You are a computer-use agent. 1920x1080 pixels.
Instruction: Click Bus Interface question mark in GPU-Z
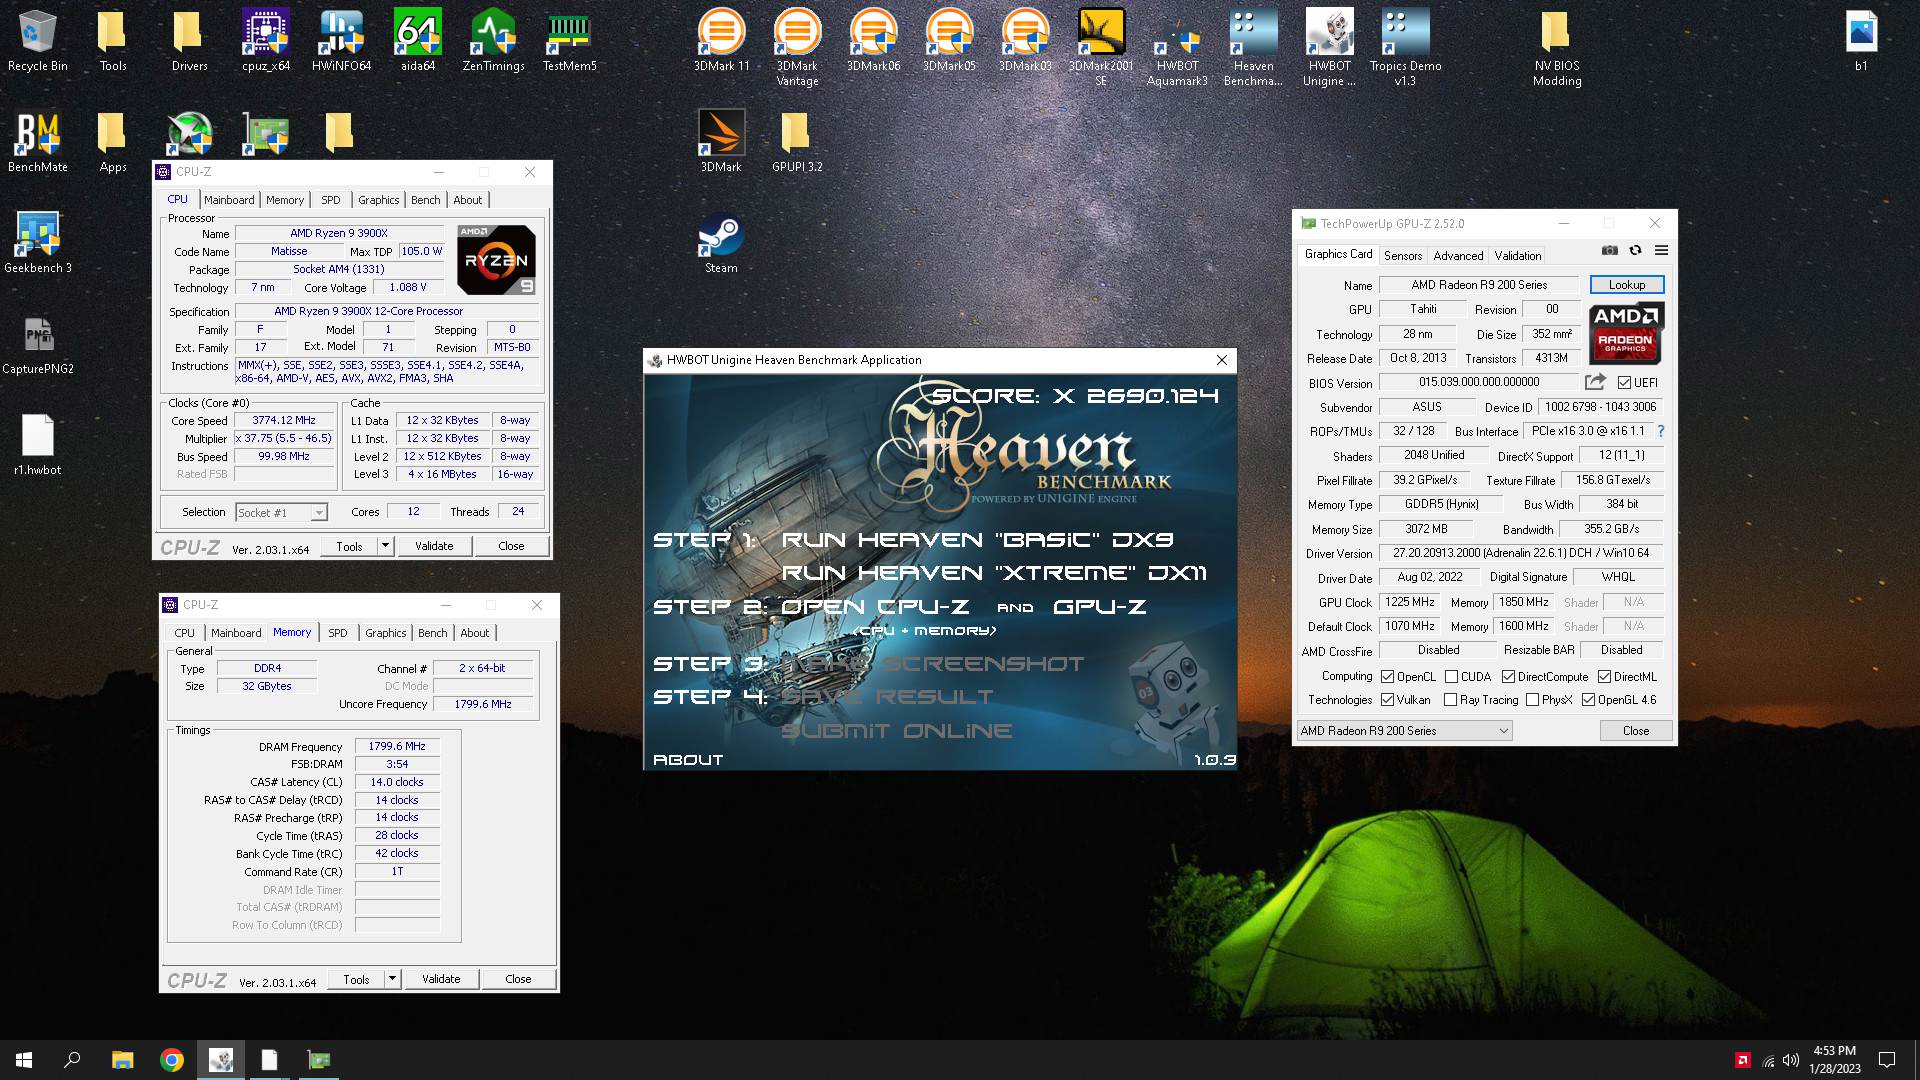coord(1661,431)
